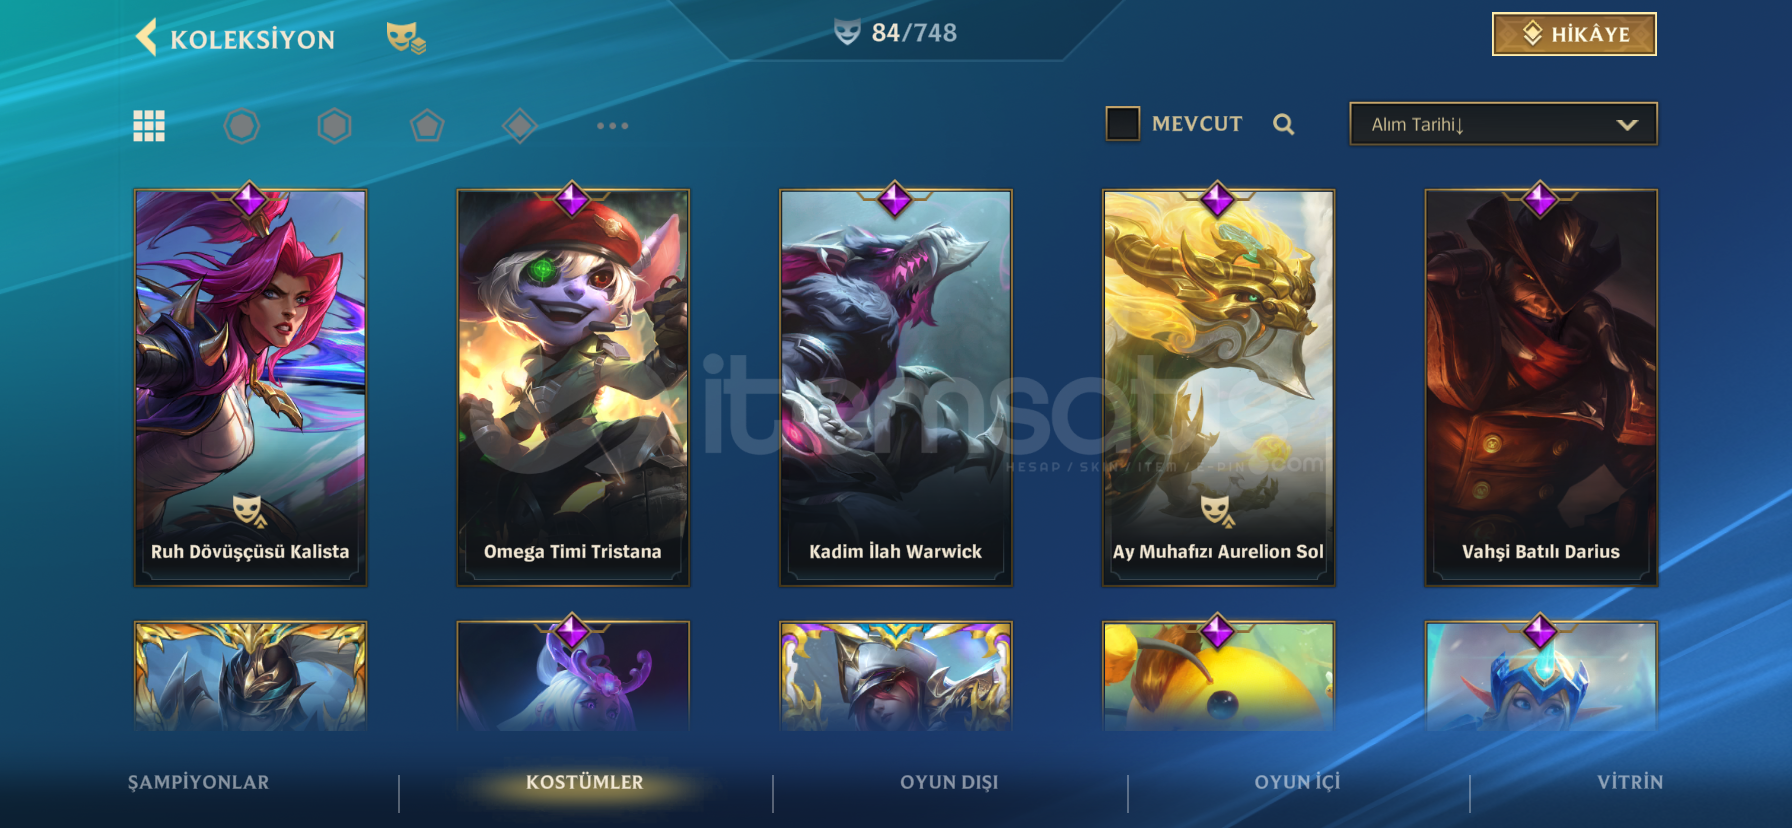Open the Ay Muhafızı Aurelion Sol skin

point(1218,387)
